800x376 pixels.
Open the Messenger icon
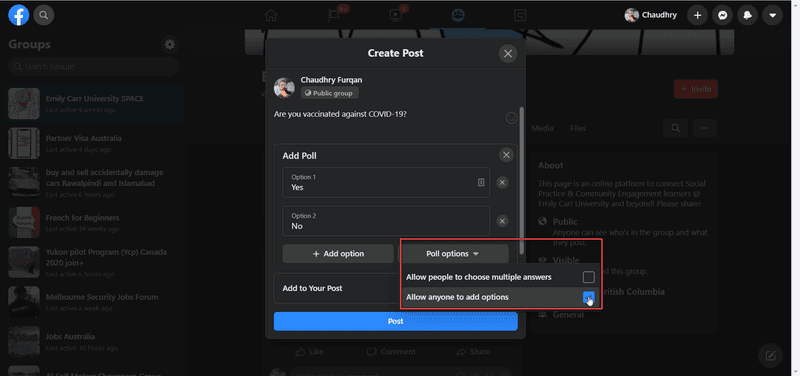coord(722,15)
